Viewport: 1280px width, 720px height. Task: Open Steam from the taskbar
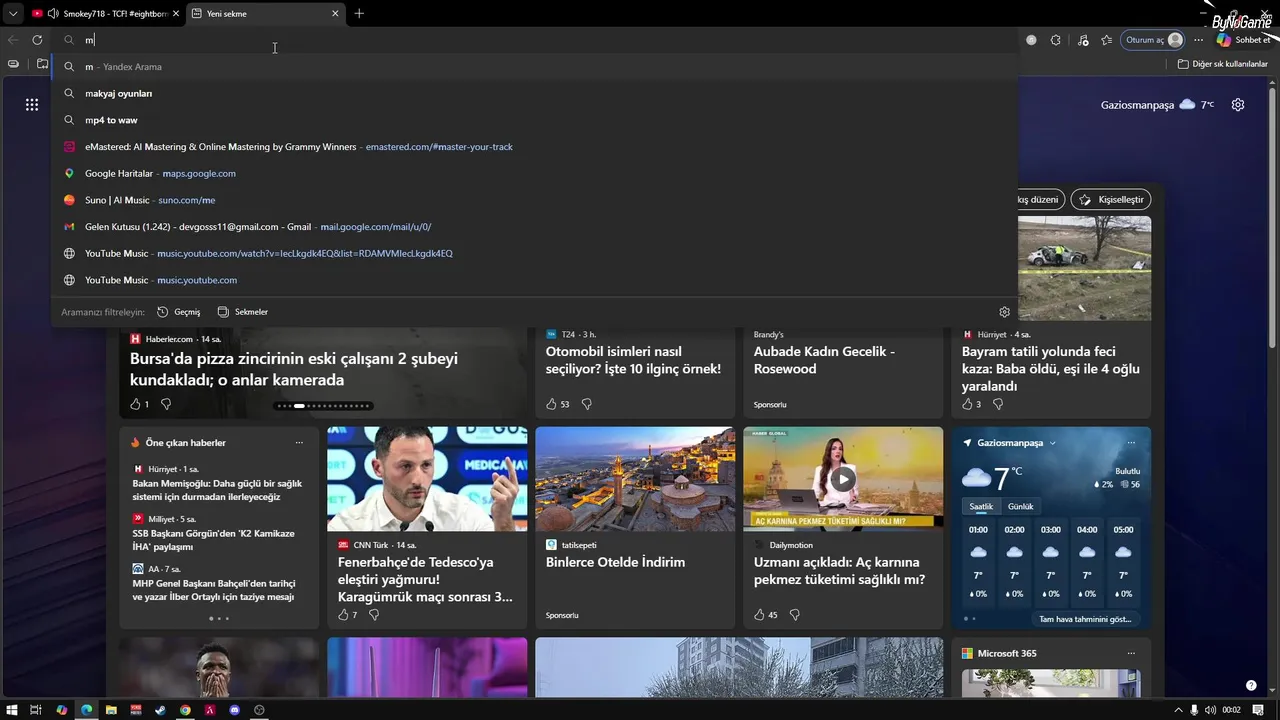(x=161, y=710)
